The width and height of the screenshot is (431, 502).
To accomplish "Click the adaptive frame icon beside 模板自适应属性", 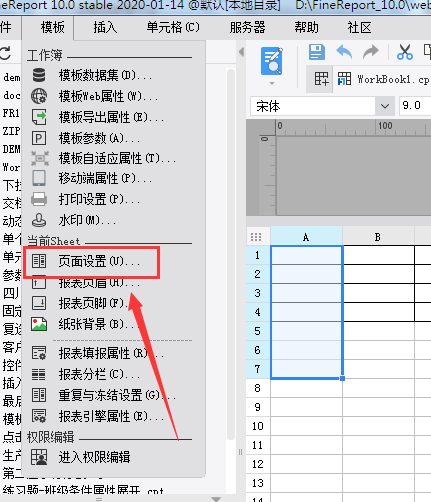I will 40,158.
